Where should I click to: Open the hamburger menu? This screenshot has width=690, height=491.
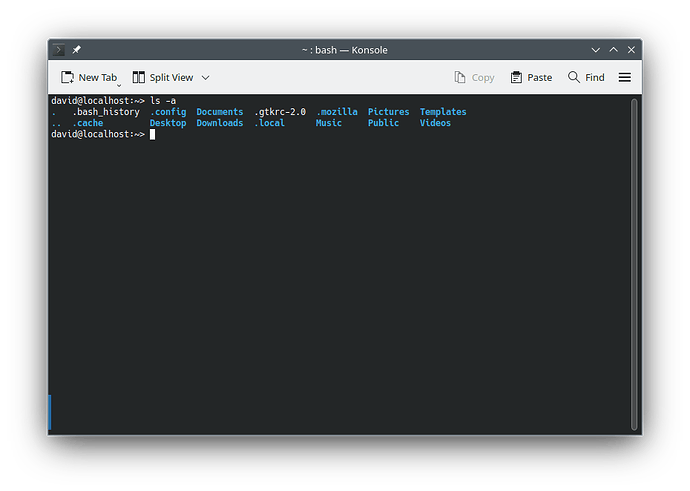tap(625, 78)
